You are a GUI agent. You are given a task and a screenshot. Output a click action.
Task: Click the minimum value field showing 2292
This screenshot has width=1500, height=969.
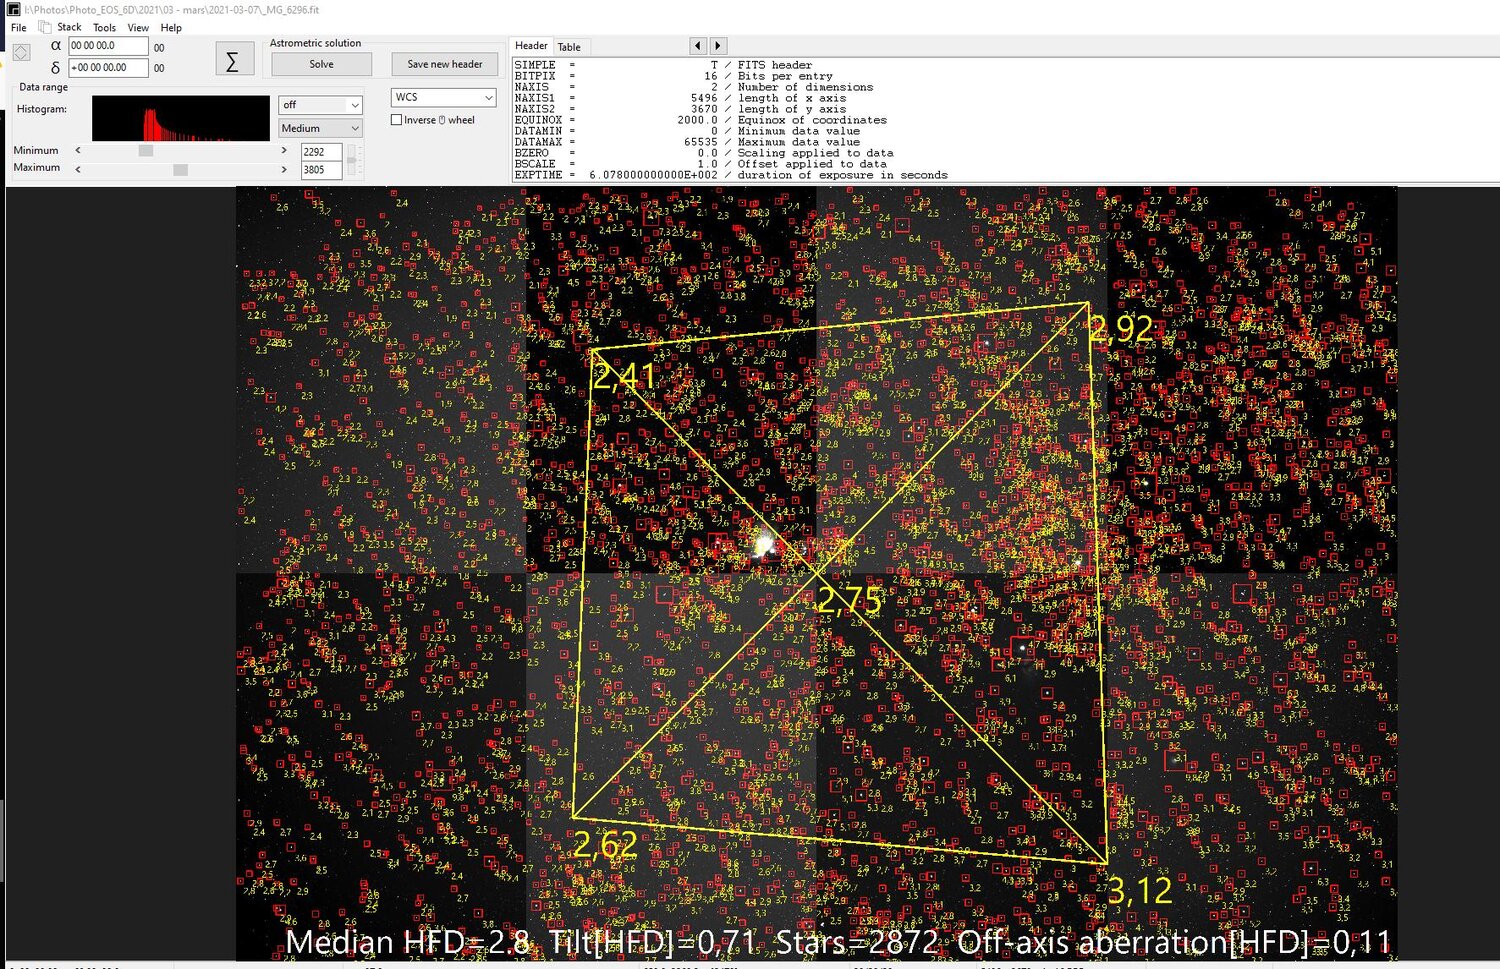pos(321,152)
